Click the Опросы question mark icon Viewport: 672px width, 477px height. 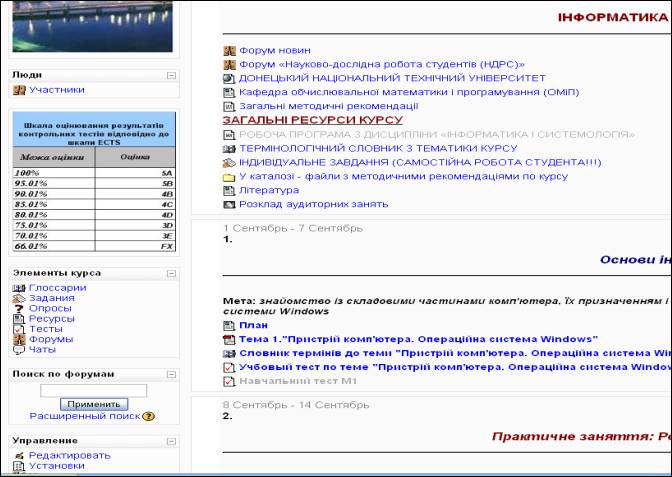(19, 309)
